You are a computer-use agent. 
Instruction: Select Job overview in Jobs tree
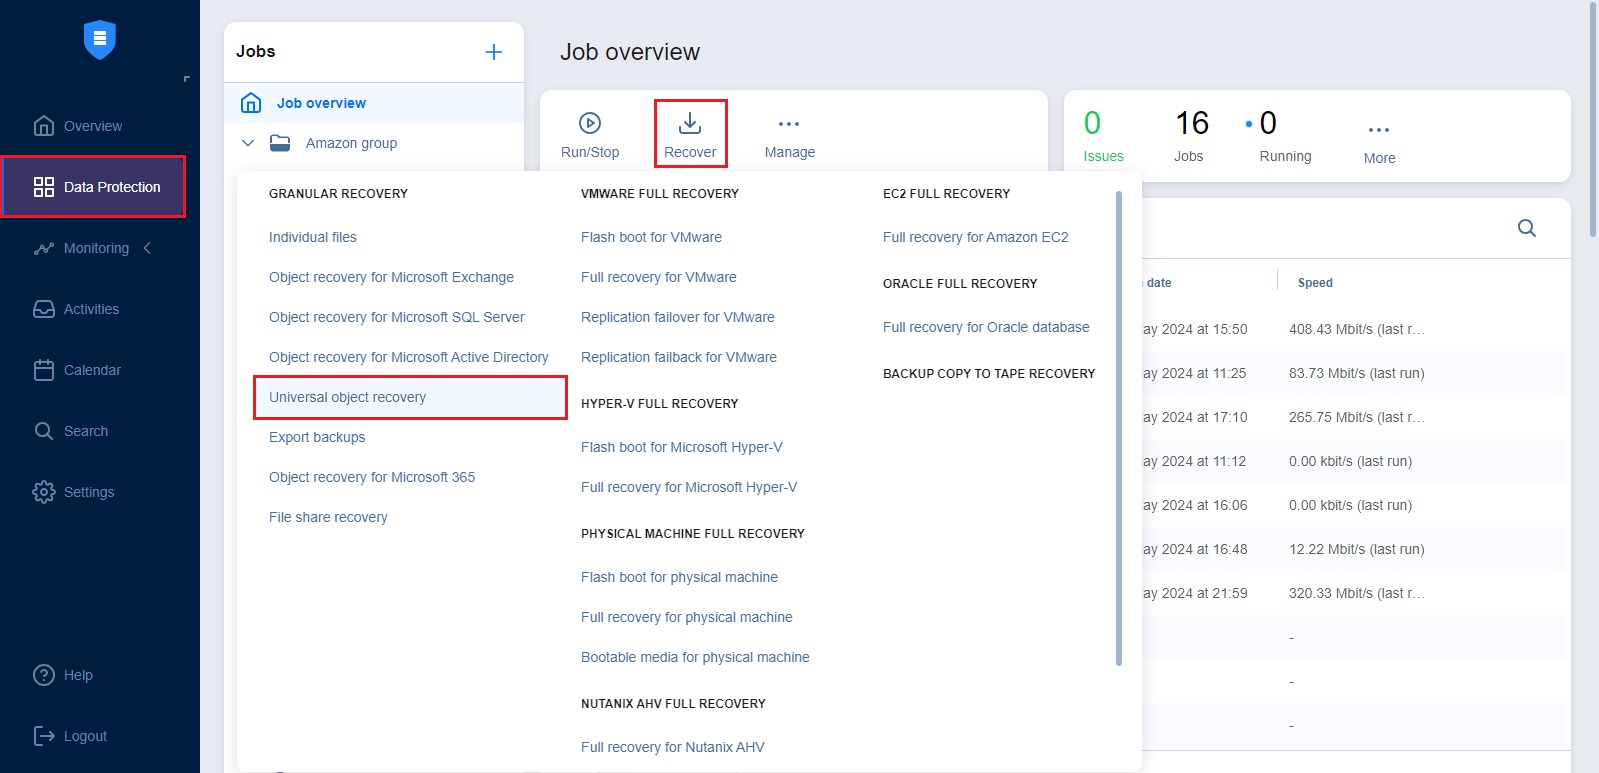(x=321, y=103)
